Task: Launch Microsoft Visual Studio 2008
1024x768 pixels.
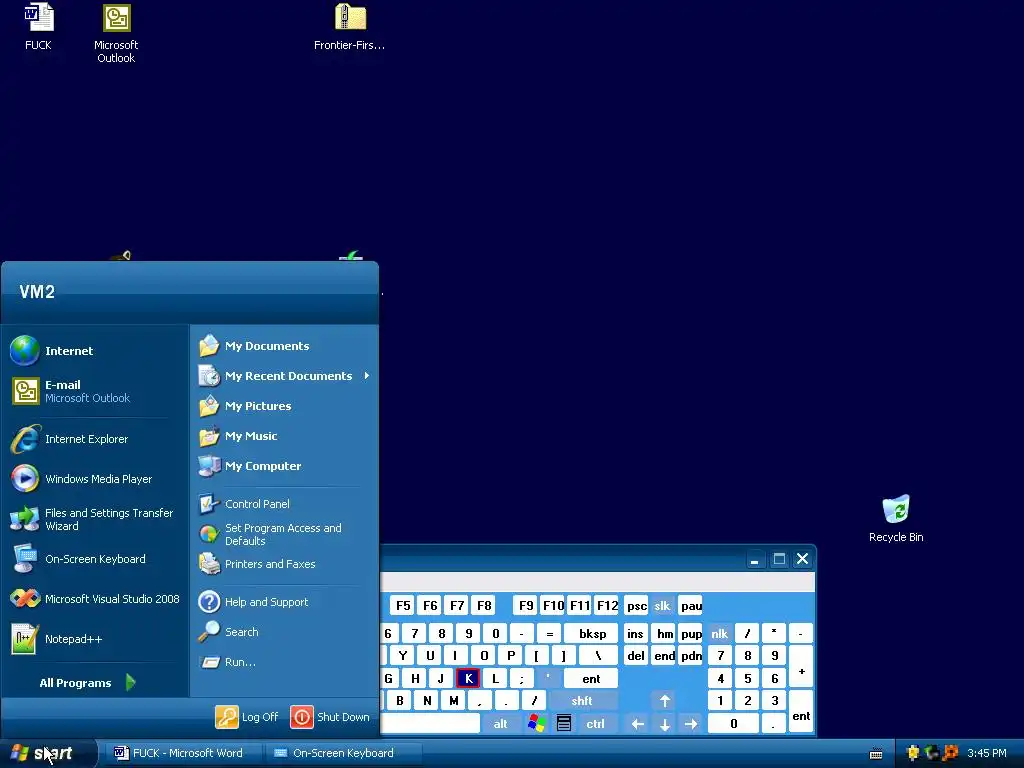Action: click(95, 599)
